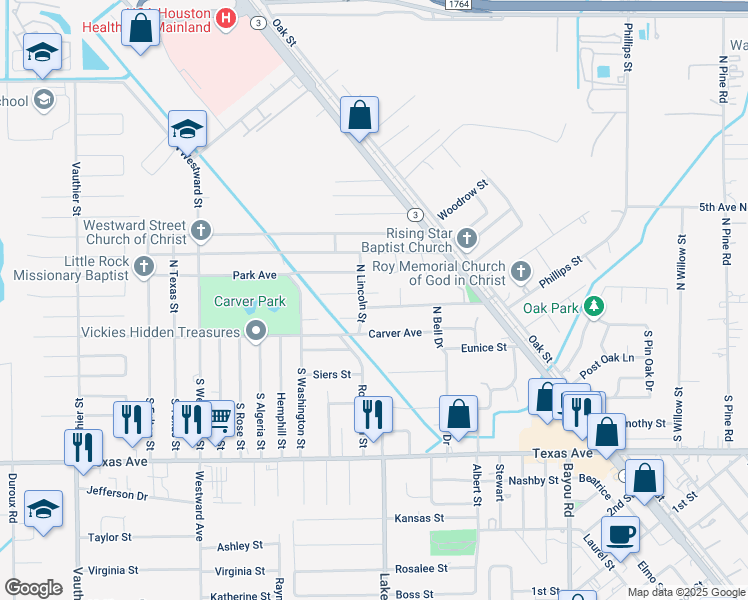The height and width of the screenshot is (600, 748).
Task: Select the 'N Willow St' label
Action: [681, 262]
